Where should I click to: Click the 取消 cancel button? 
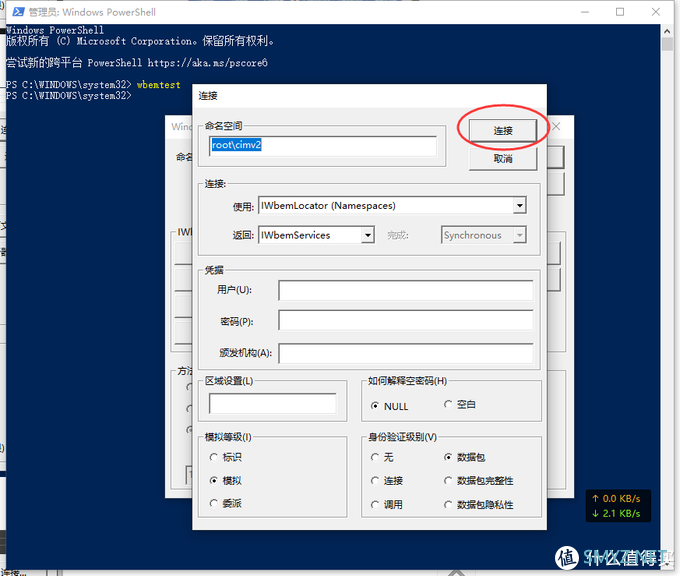pos(503,159)
